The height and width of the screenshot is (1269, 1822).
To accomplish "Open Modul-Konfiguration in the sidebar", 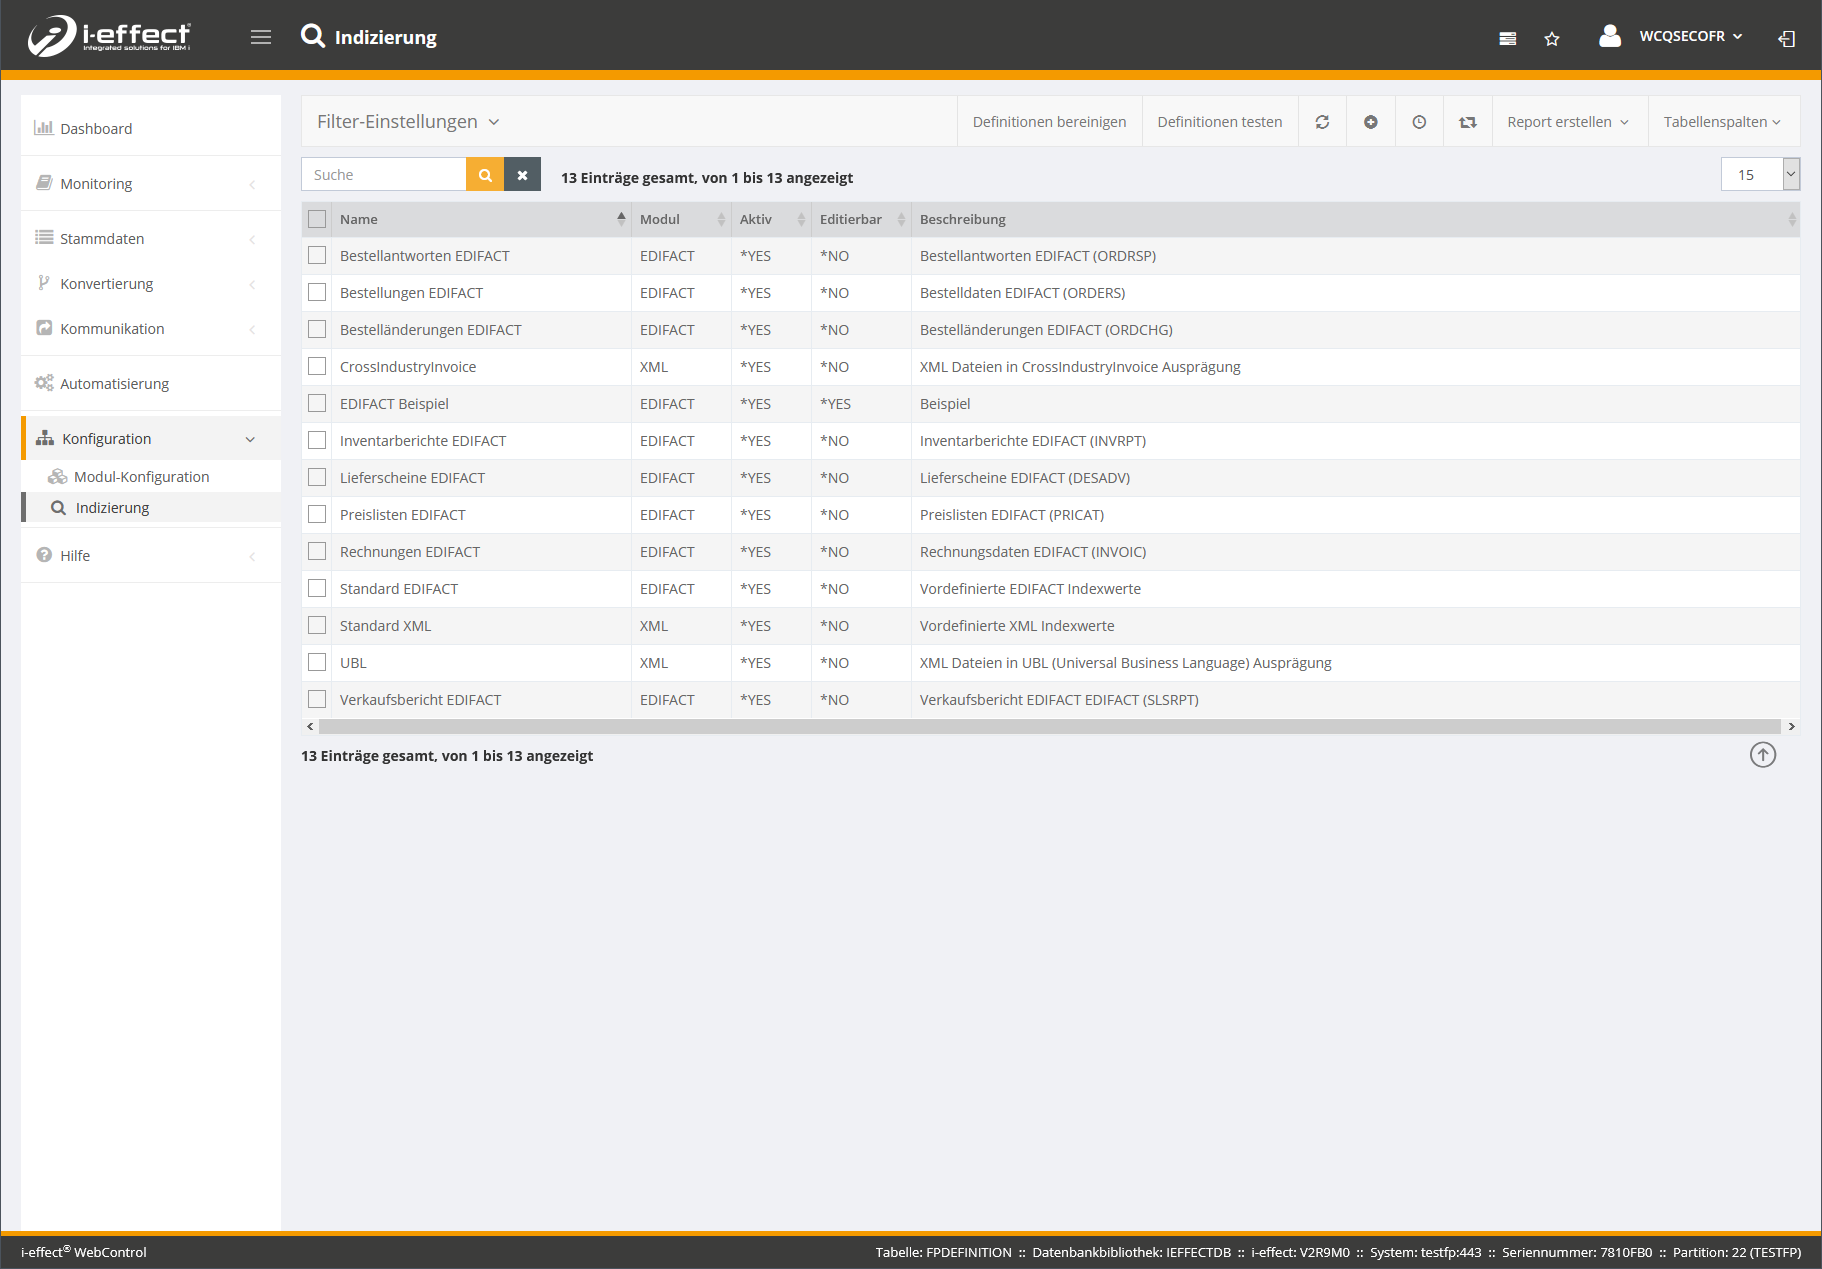I will [141, 477].
